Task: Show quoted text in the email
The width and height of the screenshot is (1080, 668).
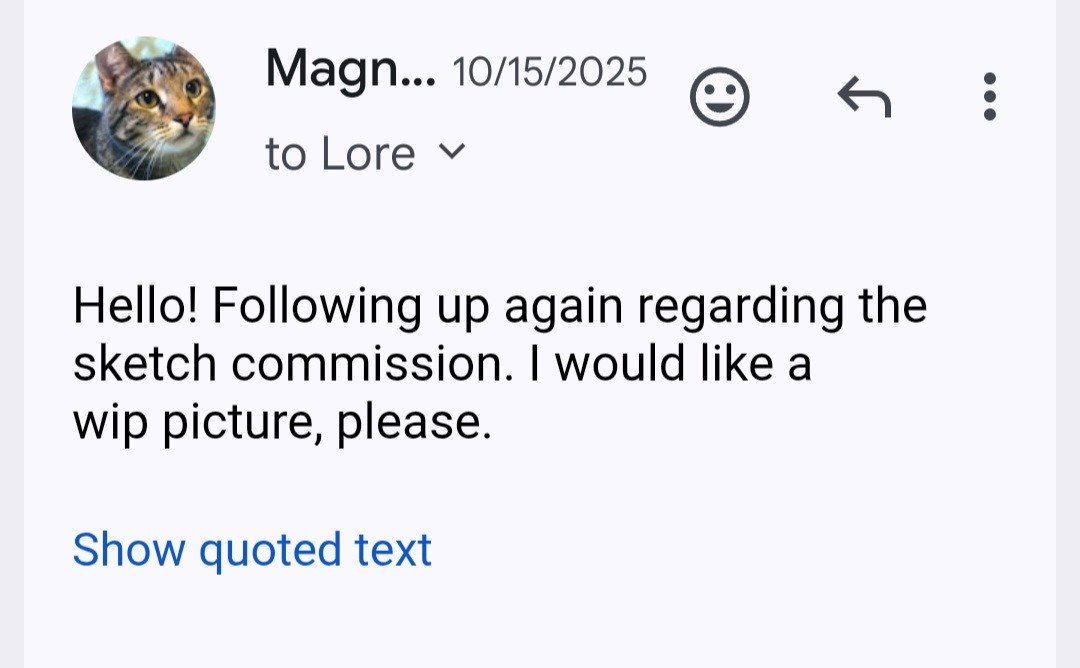Action: pyautogui.click(x=252, y=550)
